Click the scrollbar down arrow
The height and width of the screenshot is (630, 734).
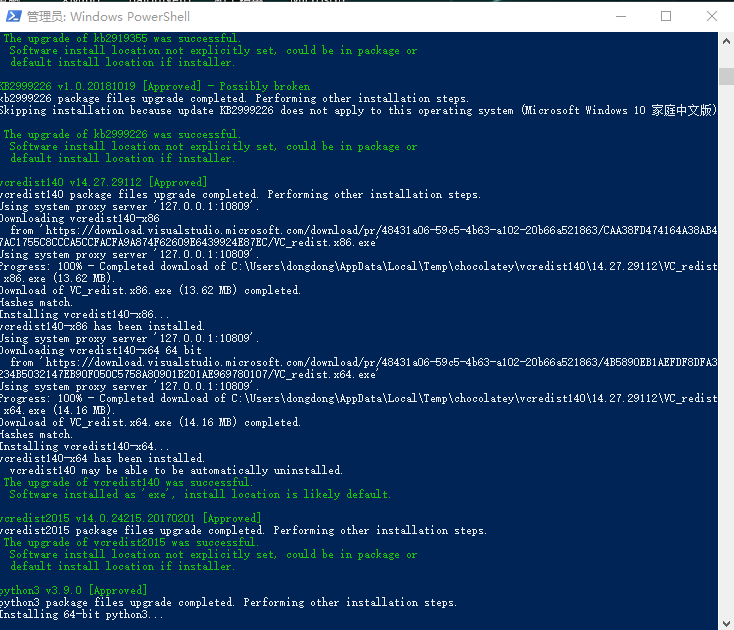(726, 623)
